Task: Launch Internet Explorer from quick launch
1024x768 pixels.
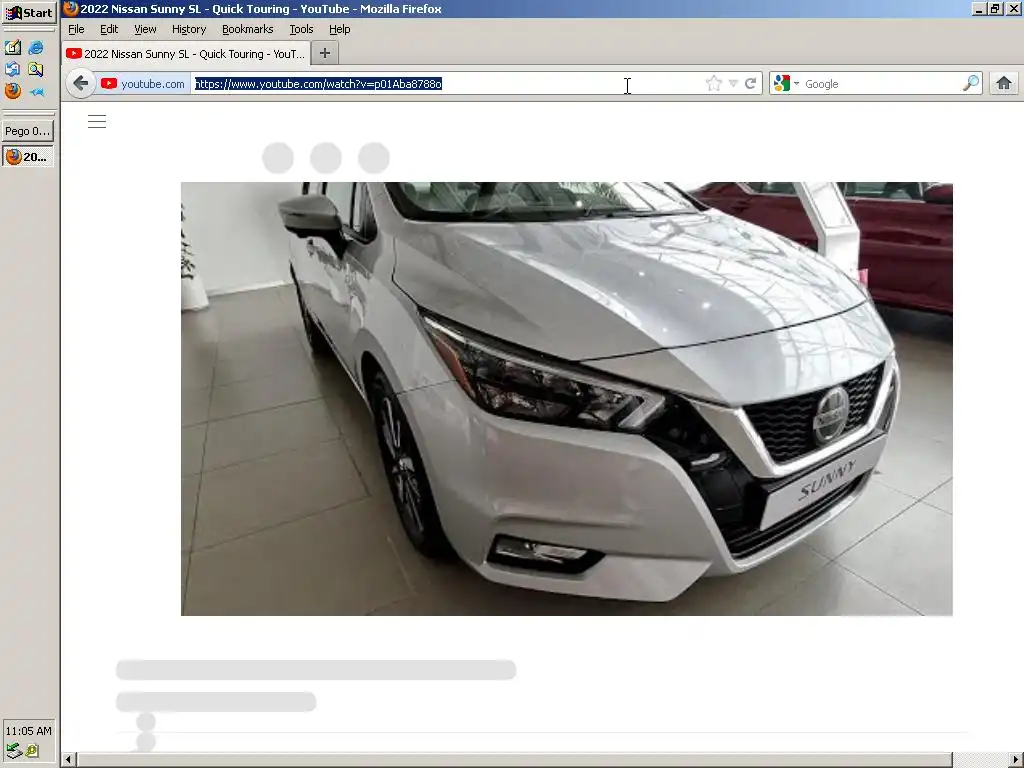Action: tap(36, 47)
